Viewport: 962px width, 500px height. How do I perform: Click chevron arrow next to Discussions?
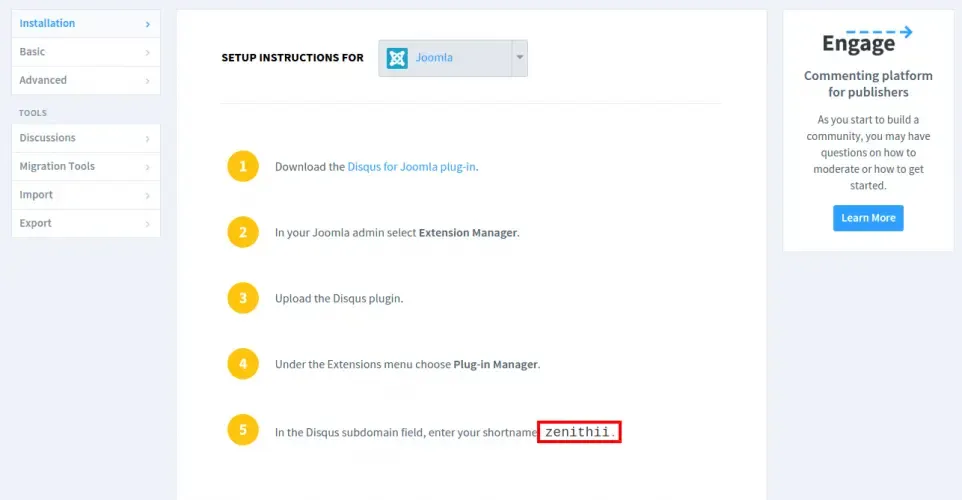(x=147, y=139)
